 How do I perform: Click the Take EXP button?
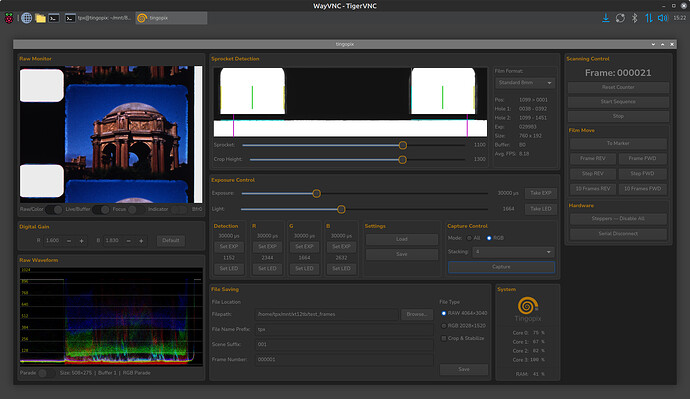[x=541, y=193]
